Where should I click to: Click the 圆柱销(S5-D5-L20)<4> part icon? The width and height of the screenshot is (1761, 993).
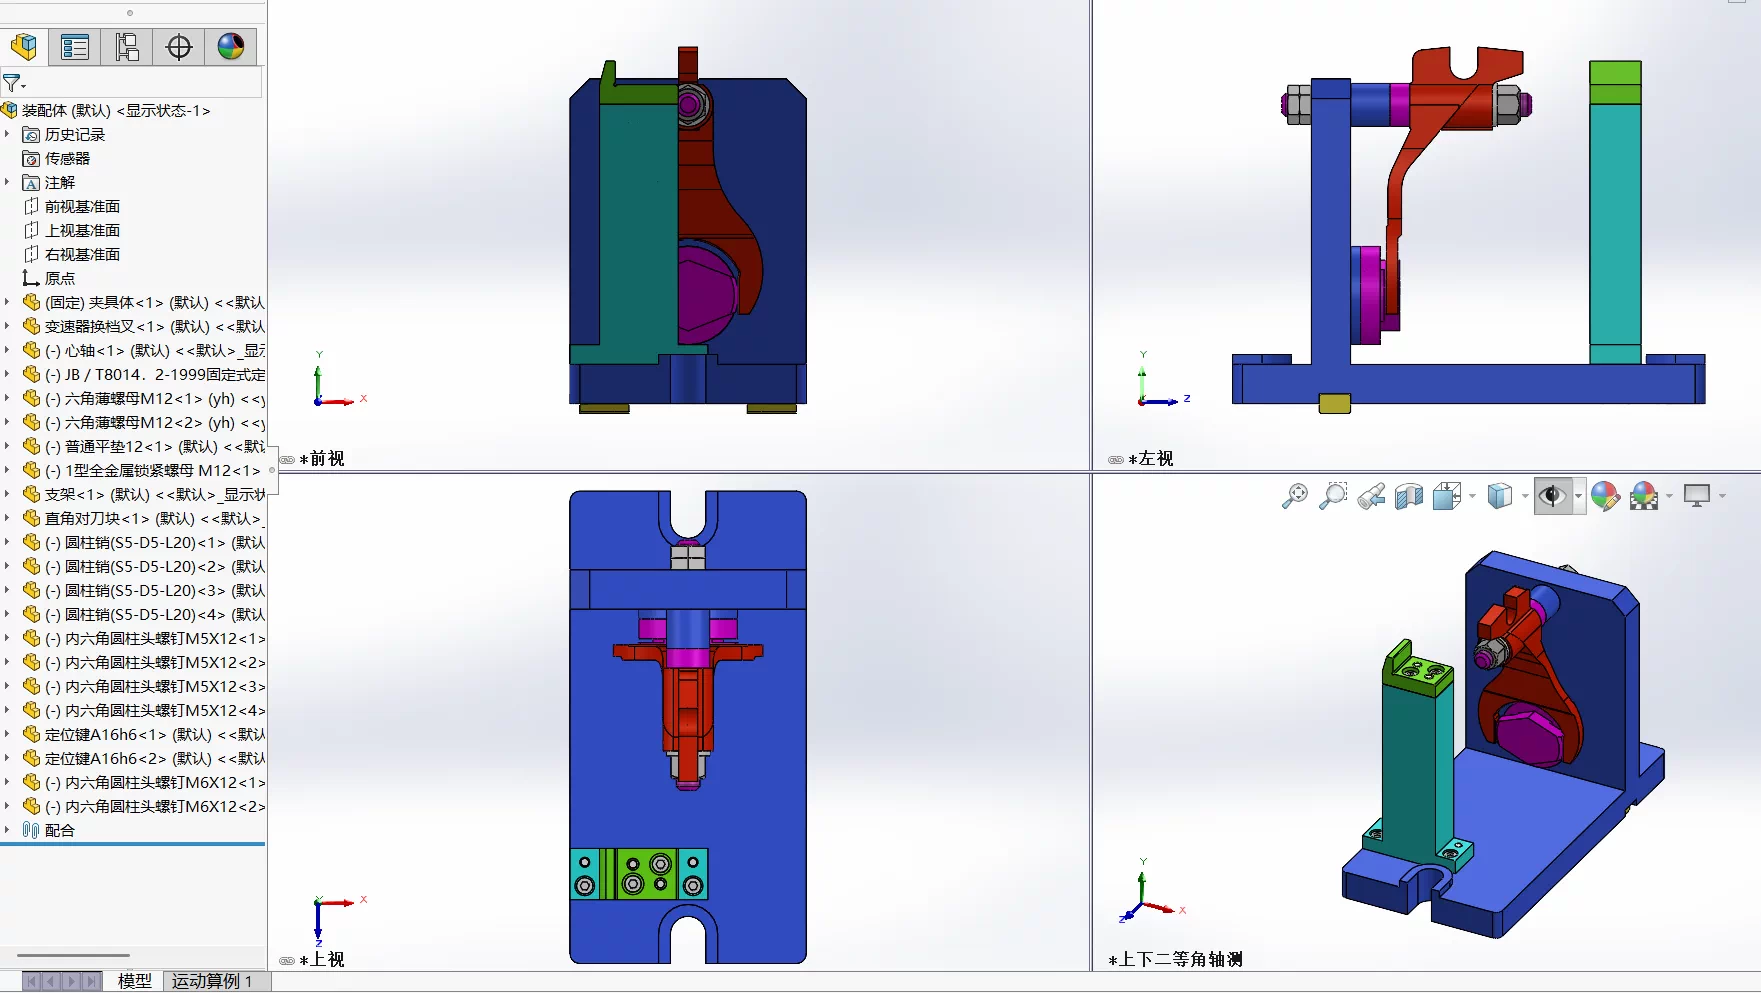[31, 615]
